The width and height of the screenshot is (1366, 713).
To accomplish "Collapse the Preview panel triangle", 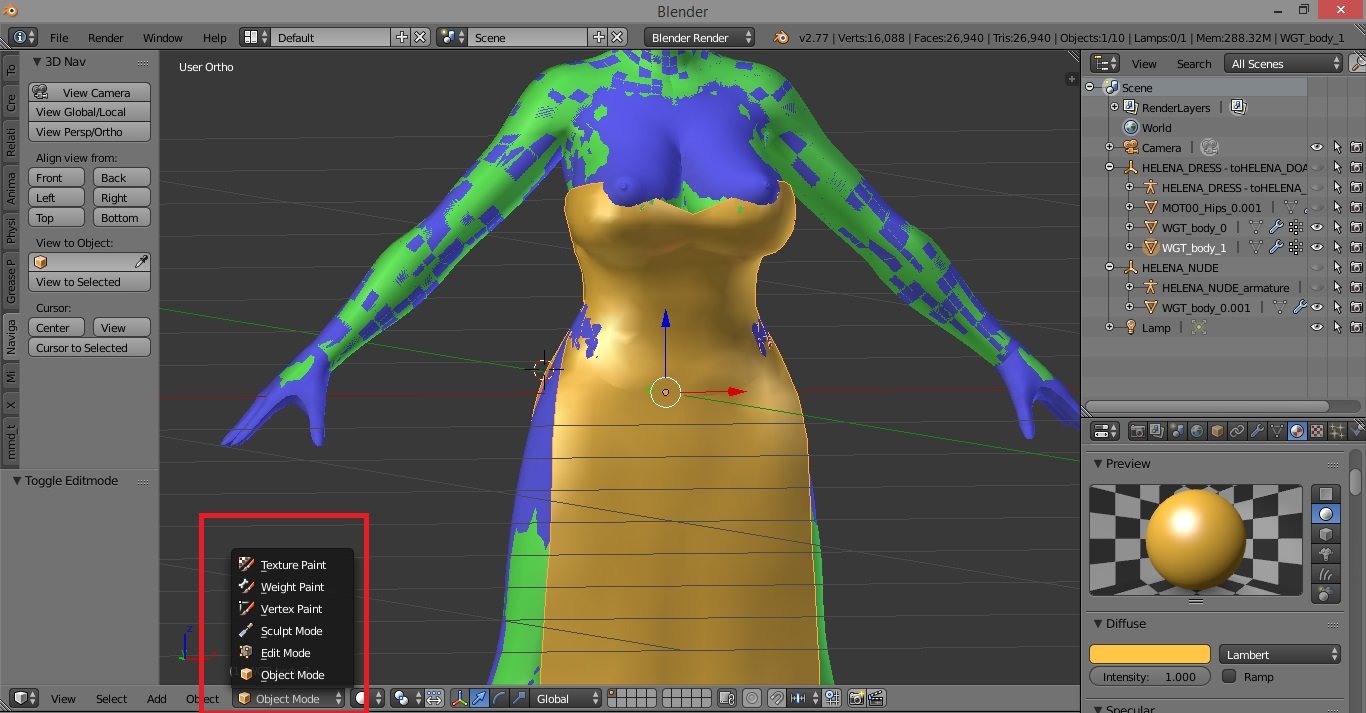I will point(1098,464).
